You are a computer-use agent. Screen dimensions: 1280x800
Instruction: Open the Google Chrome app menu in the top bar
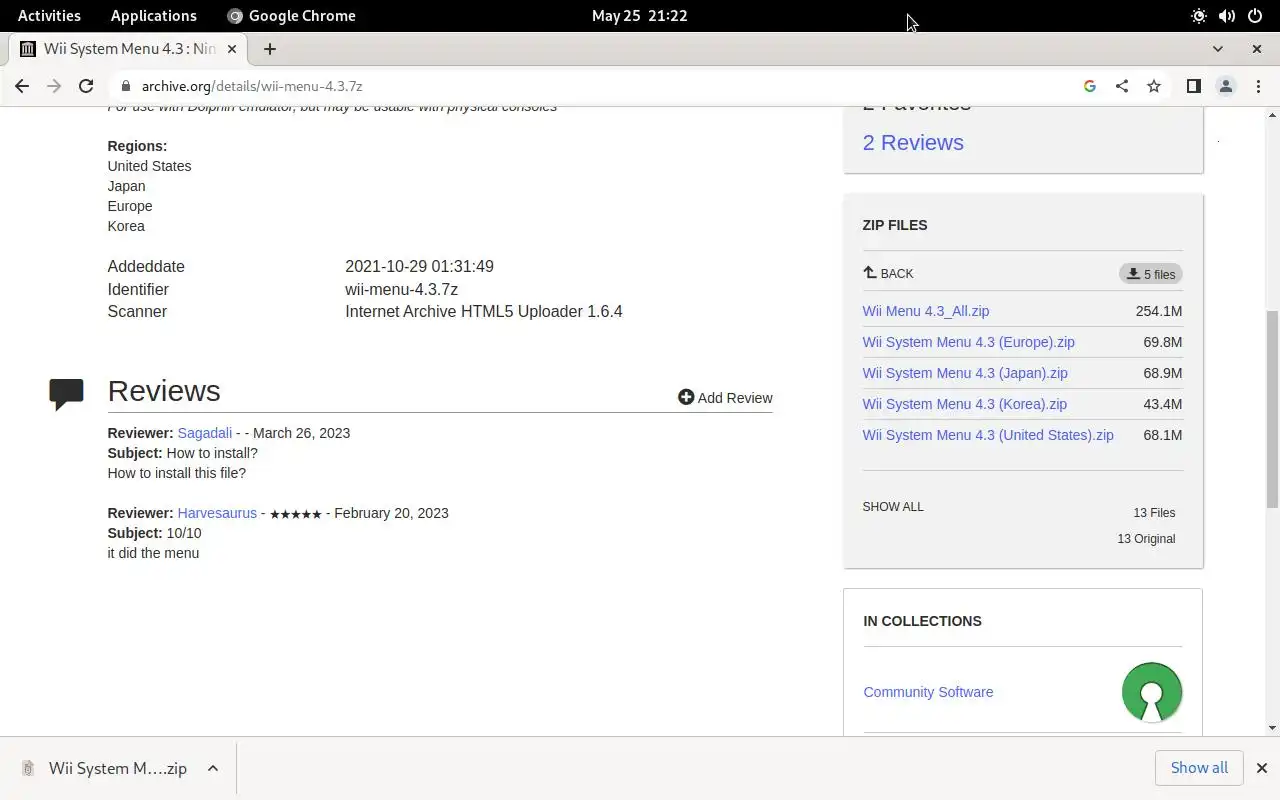tap(291, 15)
